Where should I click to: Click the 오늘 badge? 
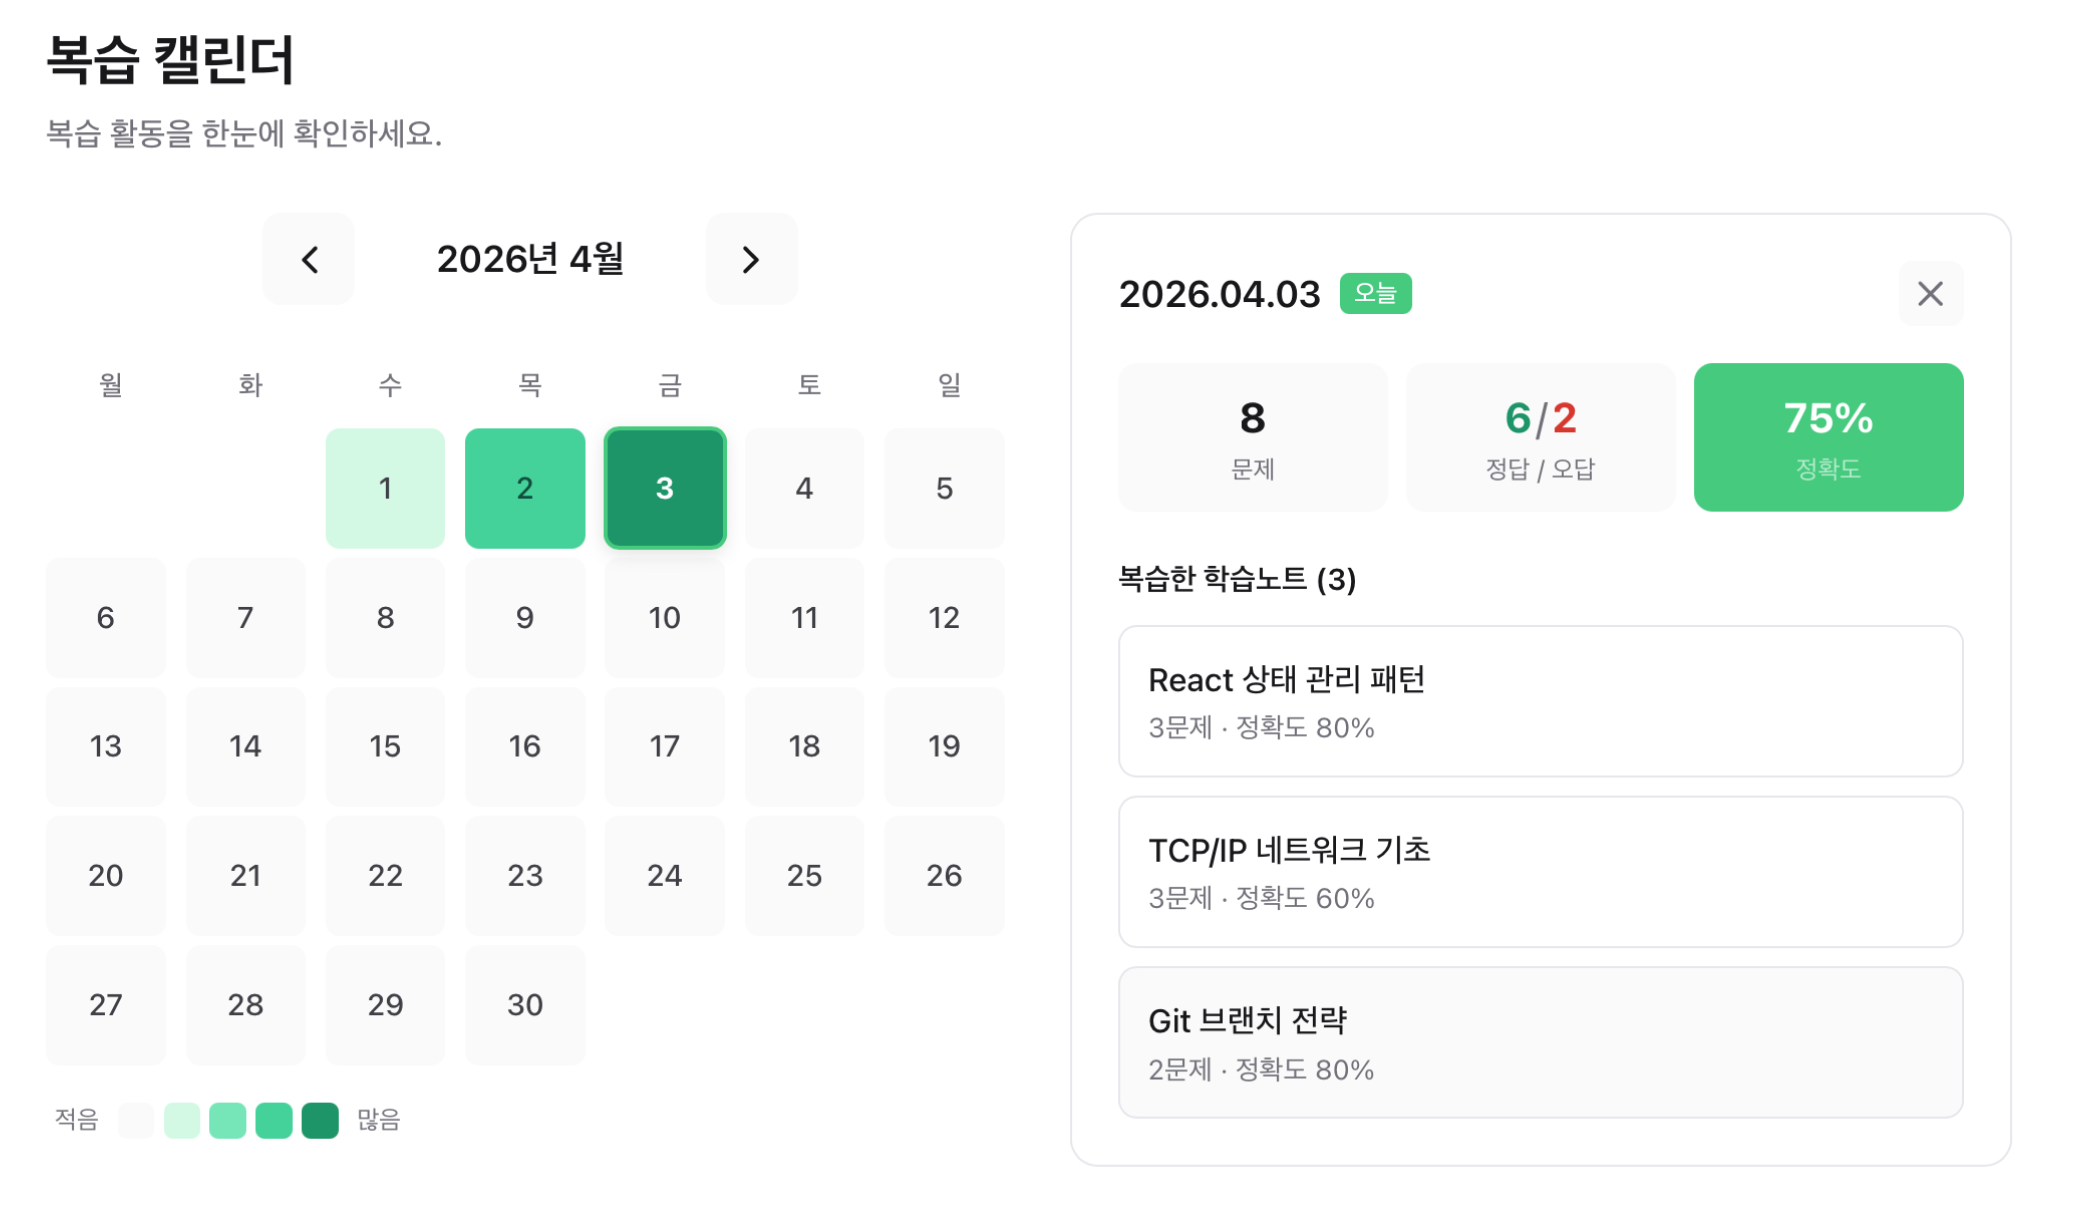pos(1376,293)
